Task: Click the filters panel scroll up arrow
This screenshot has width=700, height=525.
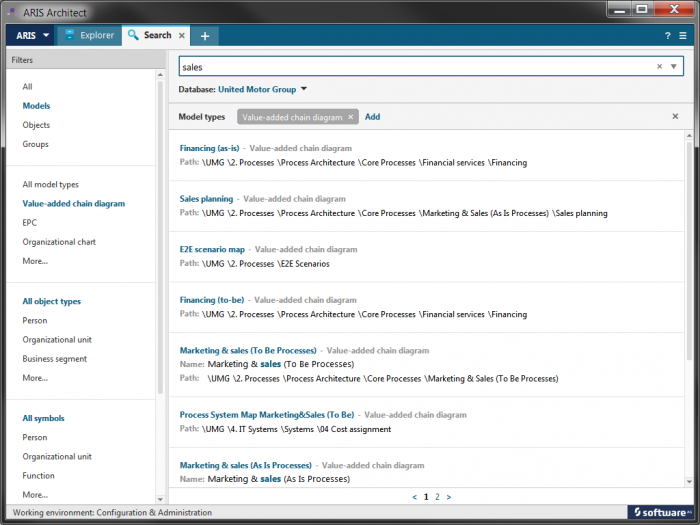Action: (x=160, y=75)
